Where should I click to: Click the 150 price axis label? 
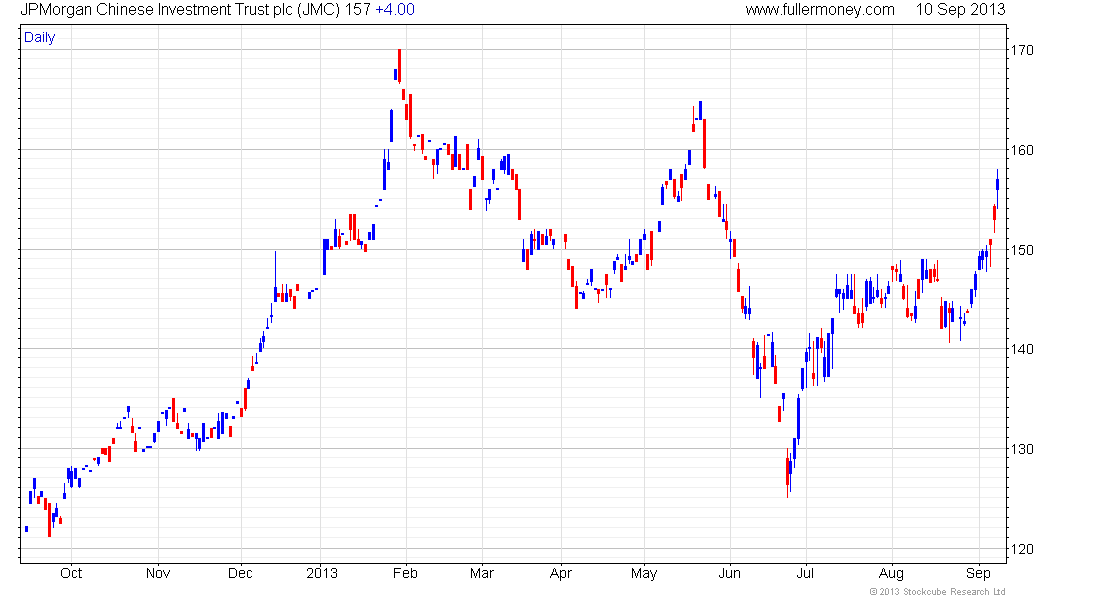[1021, 251]
